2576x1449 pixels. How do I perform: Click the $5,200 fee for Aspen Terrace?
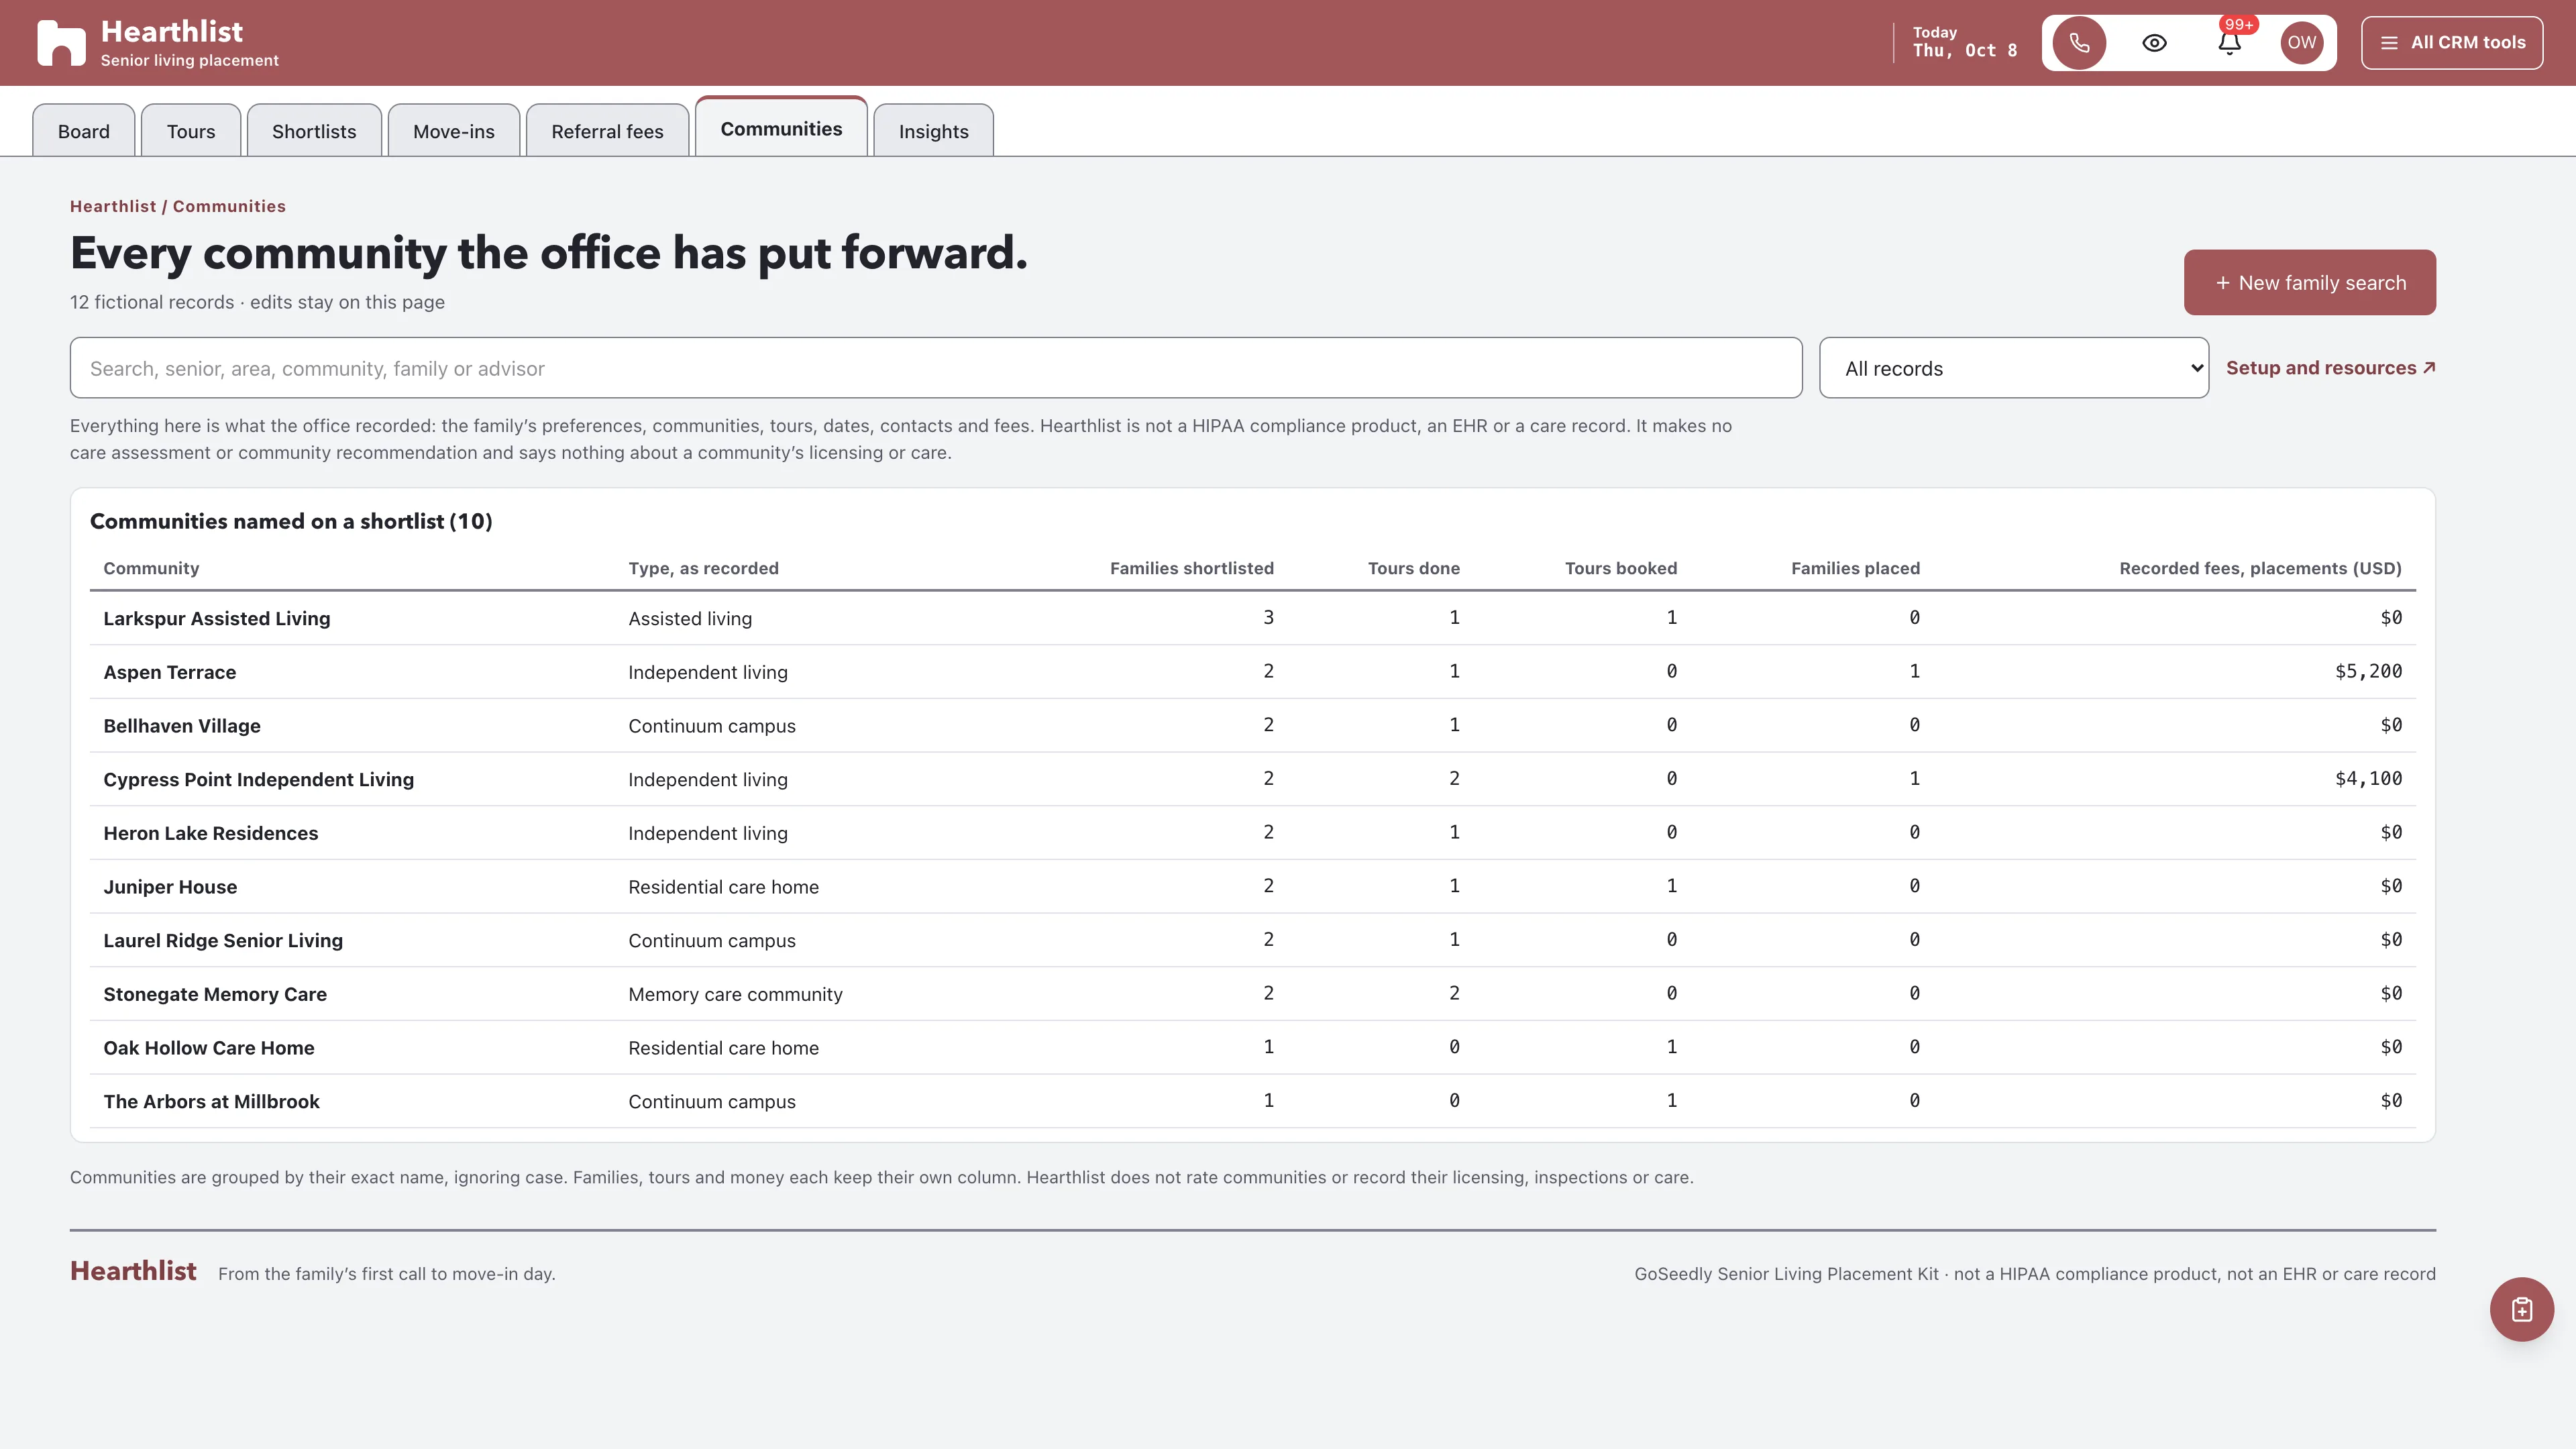pos(2368,671)
